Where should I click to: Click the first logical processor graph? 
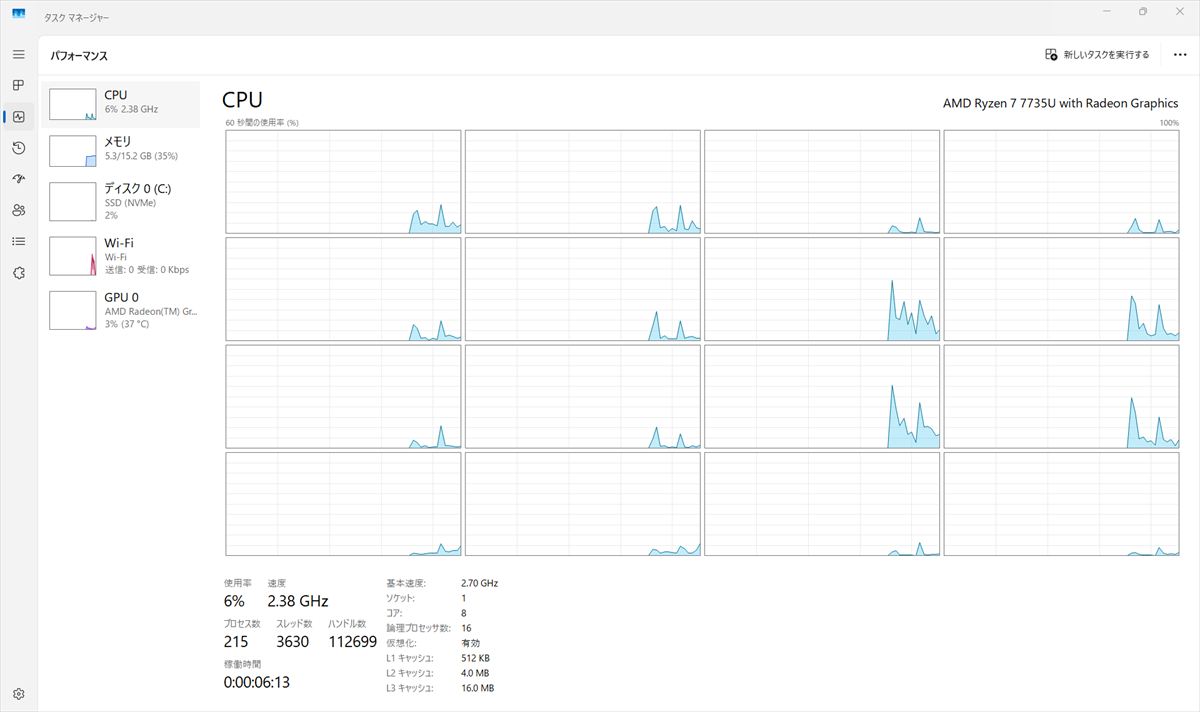click(x=343, y=182)
